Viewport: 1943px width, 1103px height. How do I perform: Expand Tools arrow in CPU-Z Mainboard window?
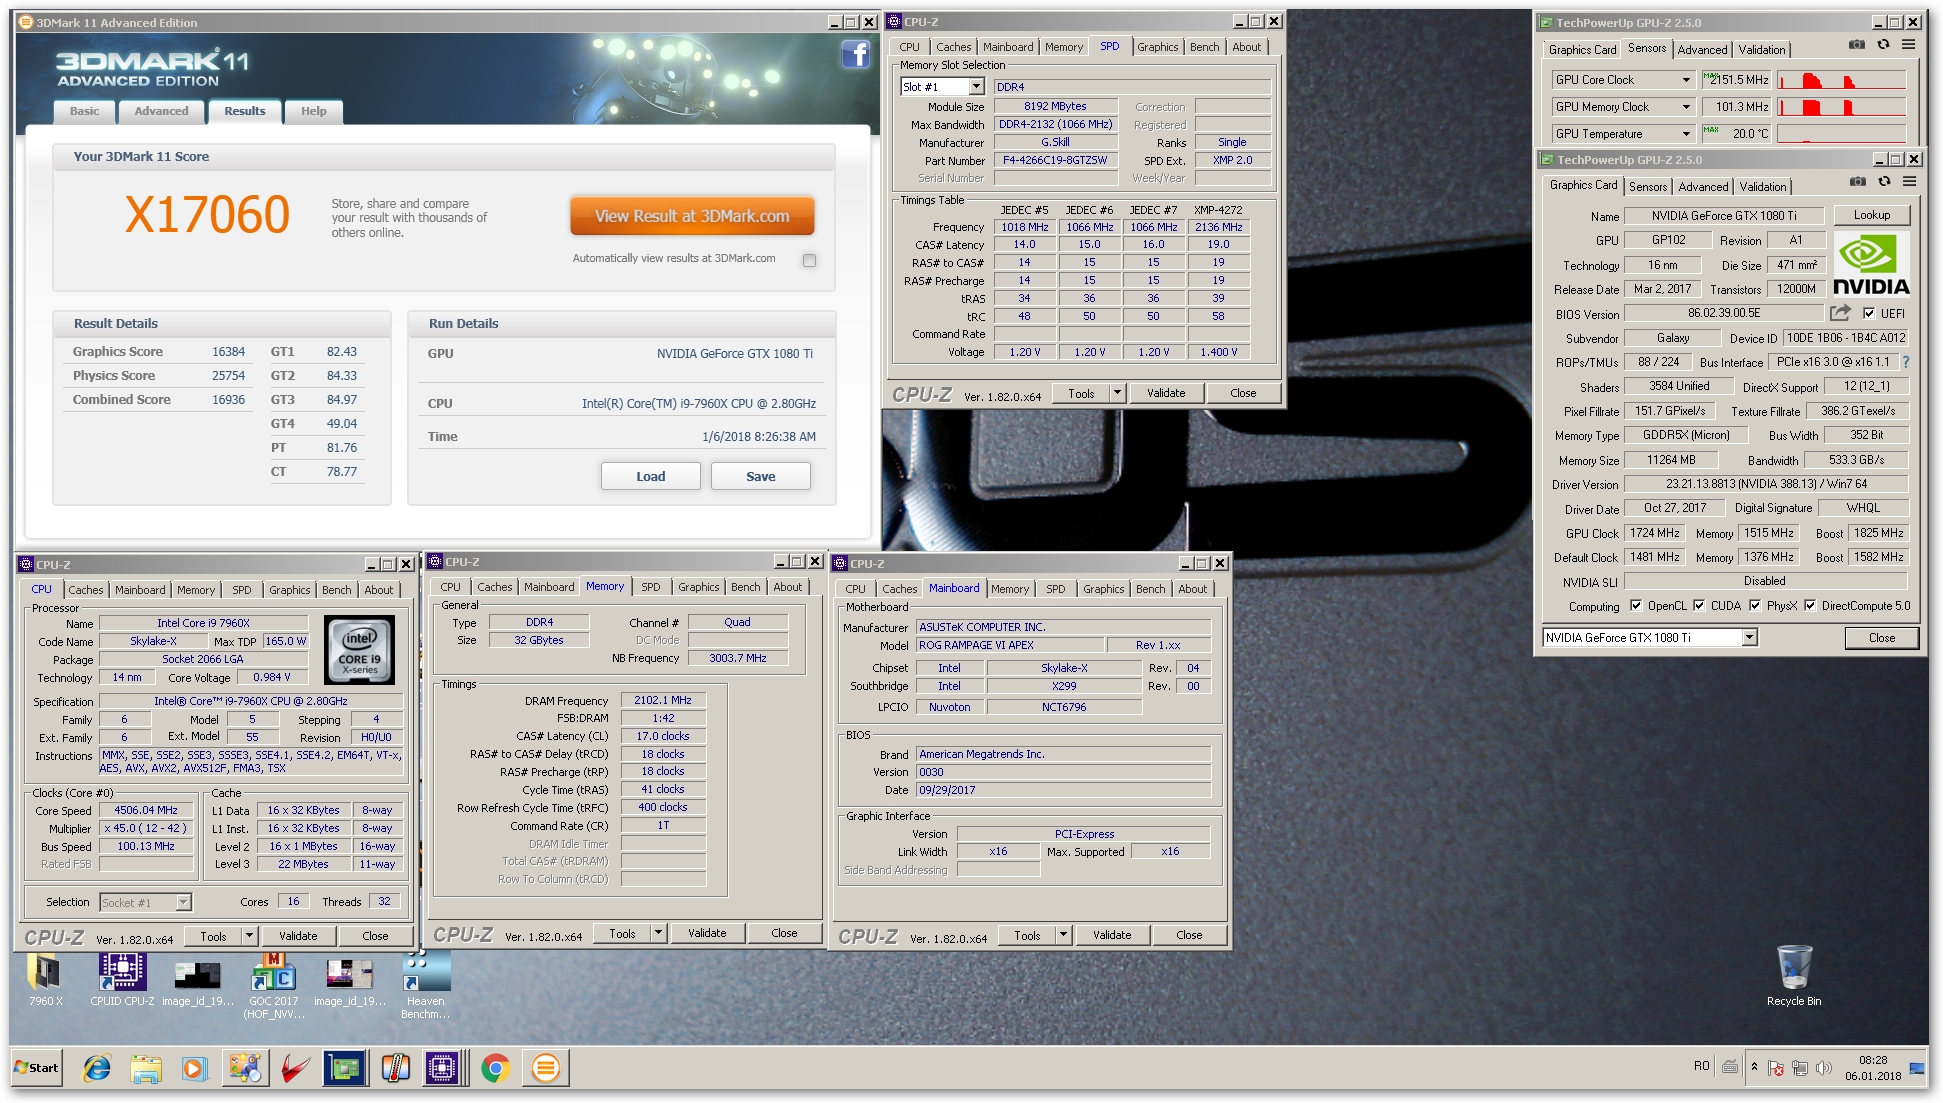pos(1063,935)
